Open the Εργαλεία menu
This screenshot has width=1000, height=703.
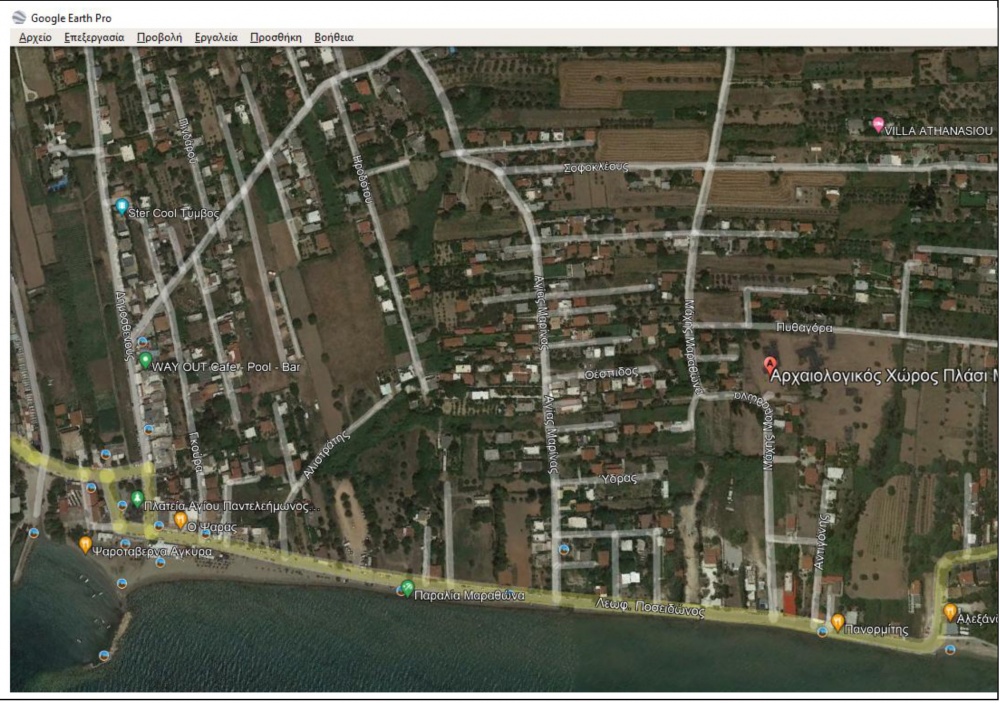click(216, 37)
